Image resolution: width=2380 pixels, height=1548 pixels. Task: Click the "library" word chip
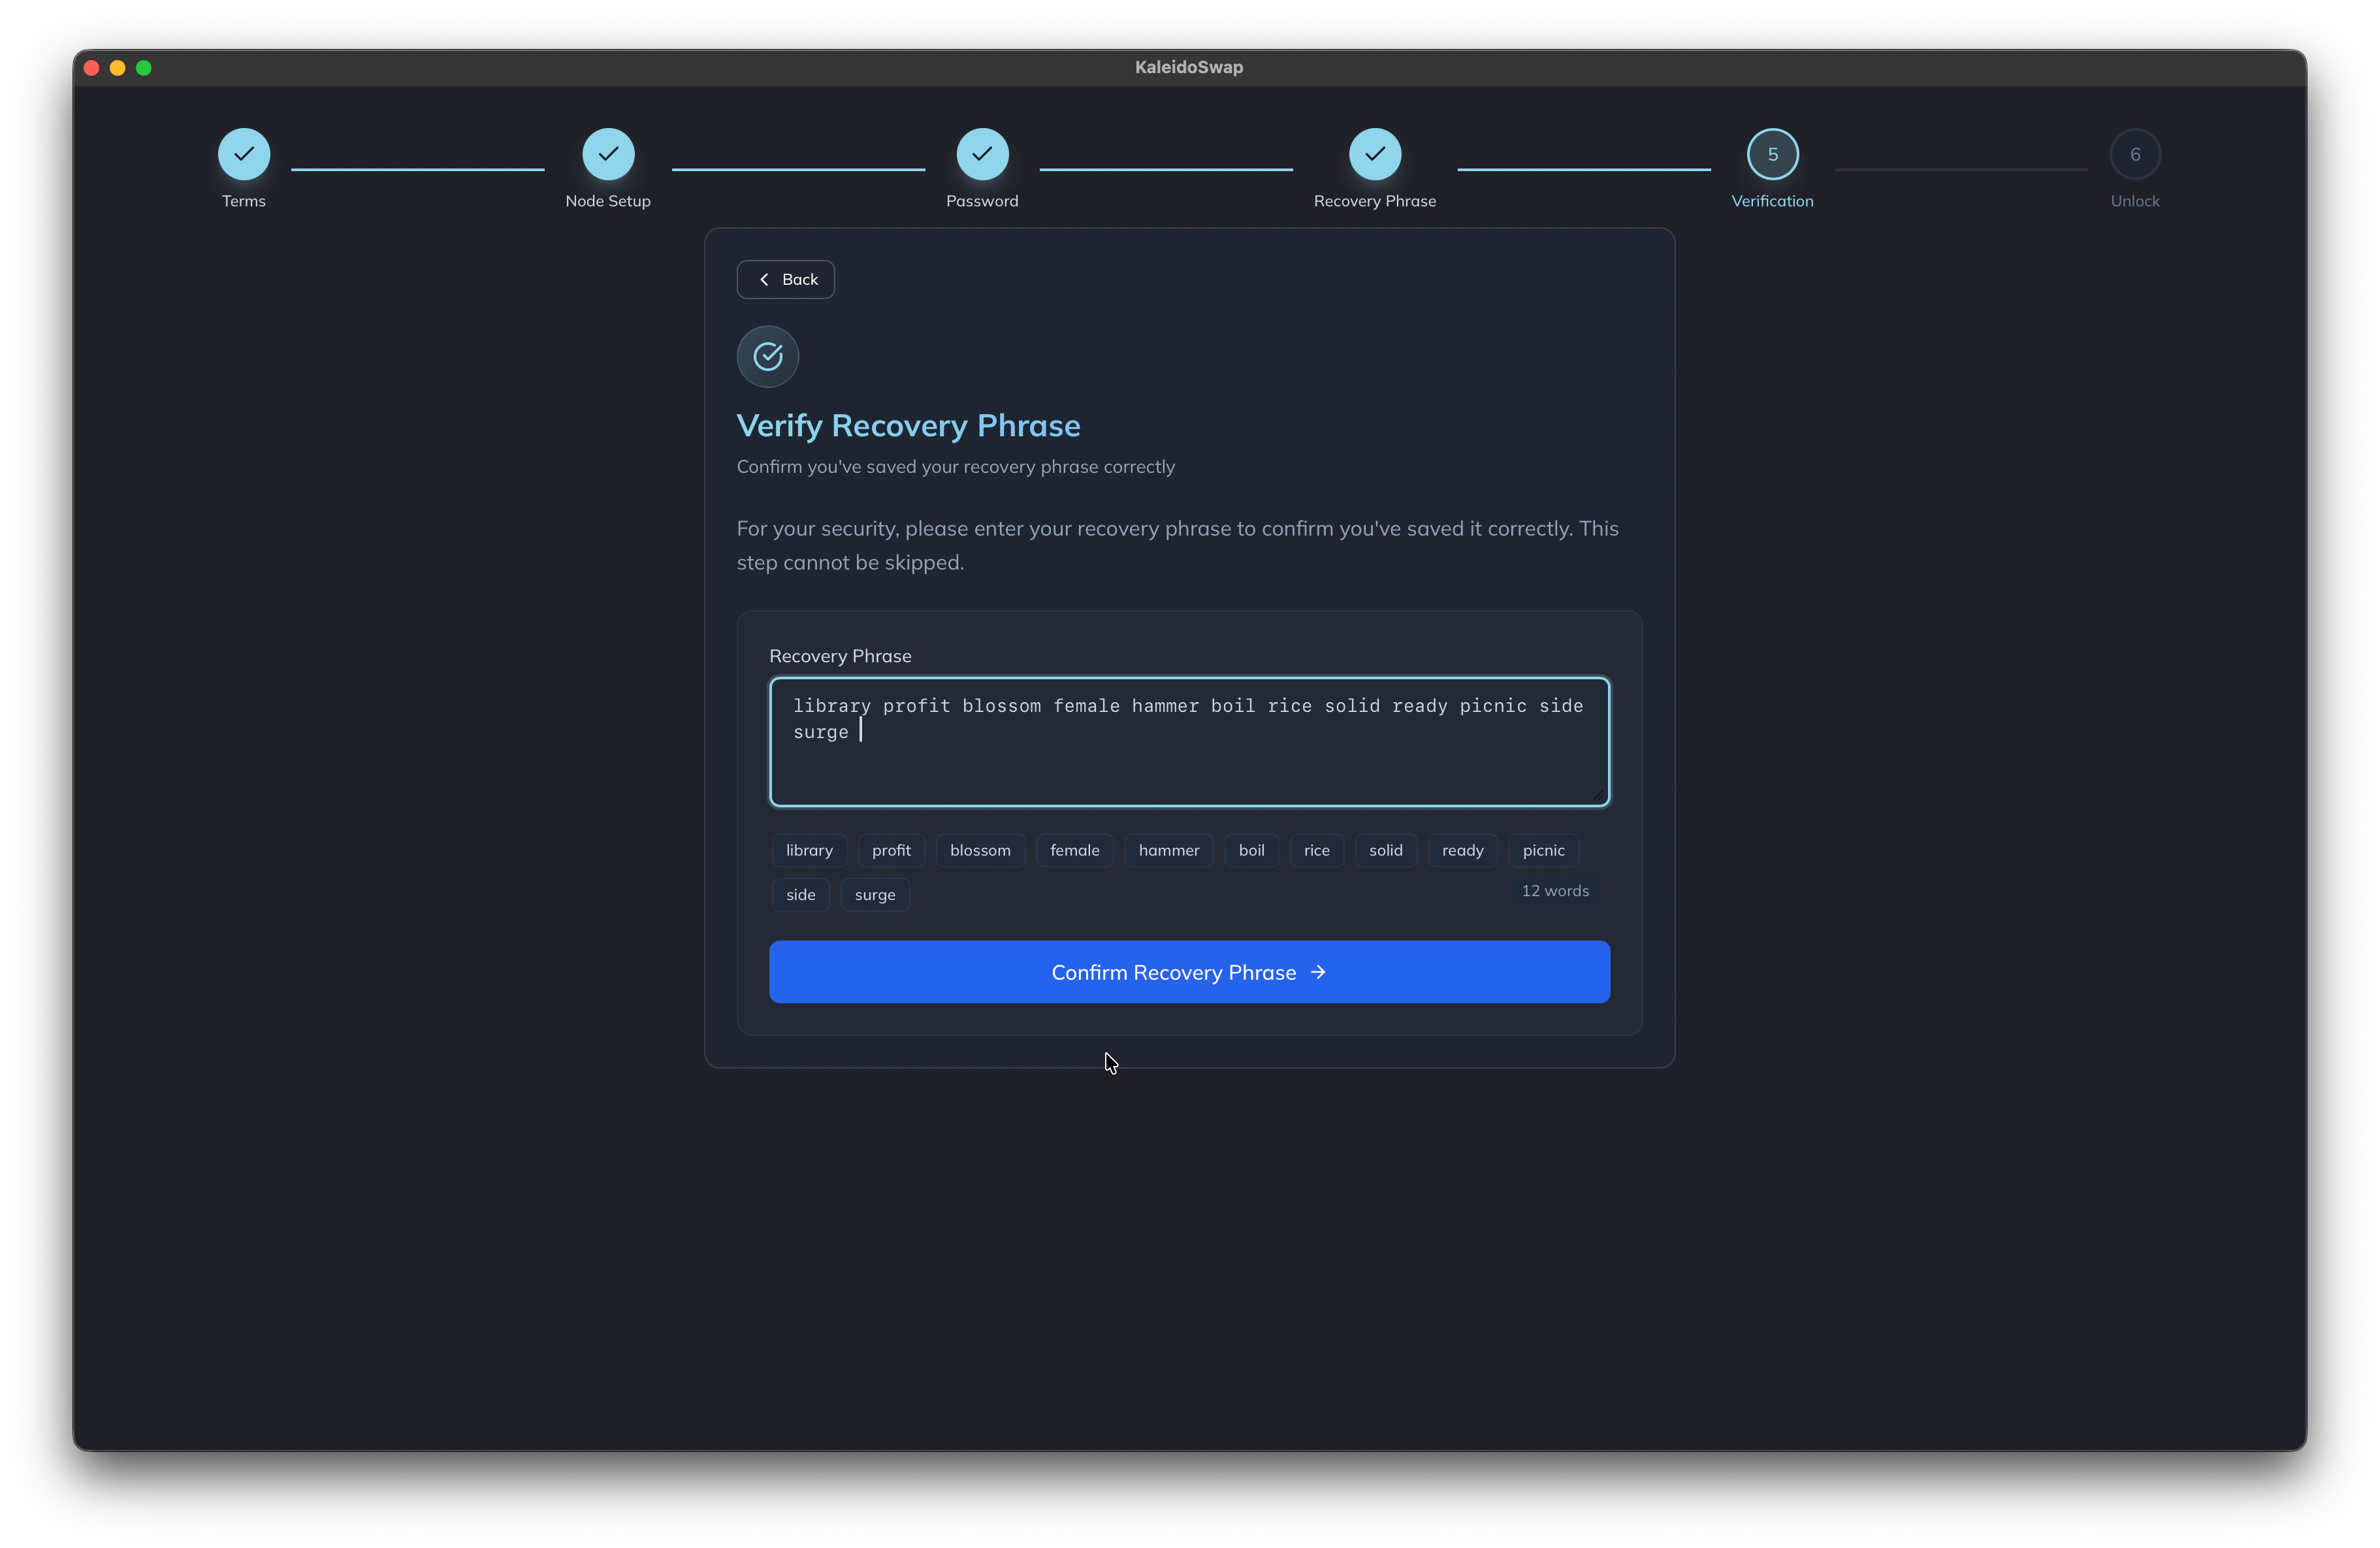pyautogui.click(x=809, y=850)
